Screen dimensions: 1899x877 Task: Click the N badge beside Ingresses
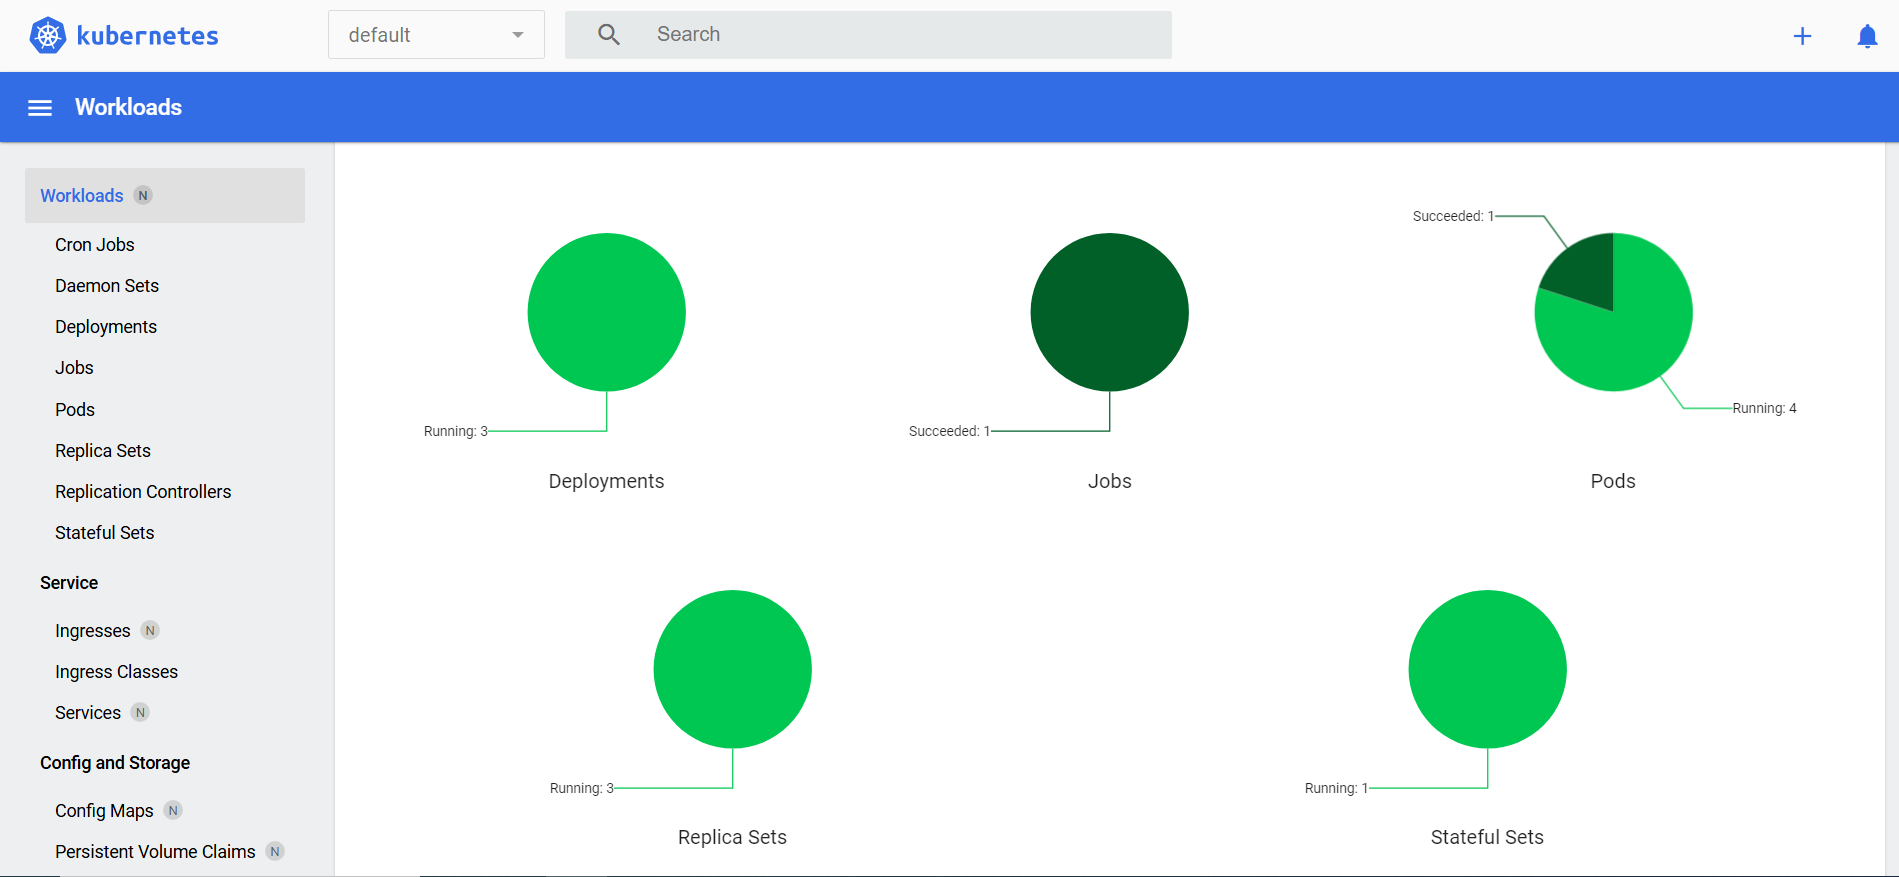click(150, 630)
